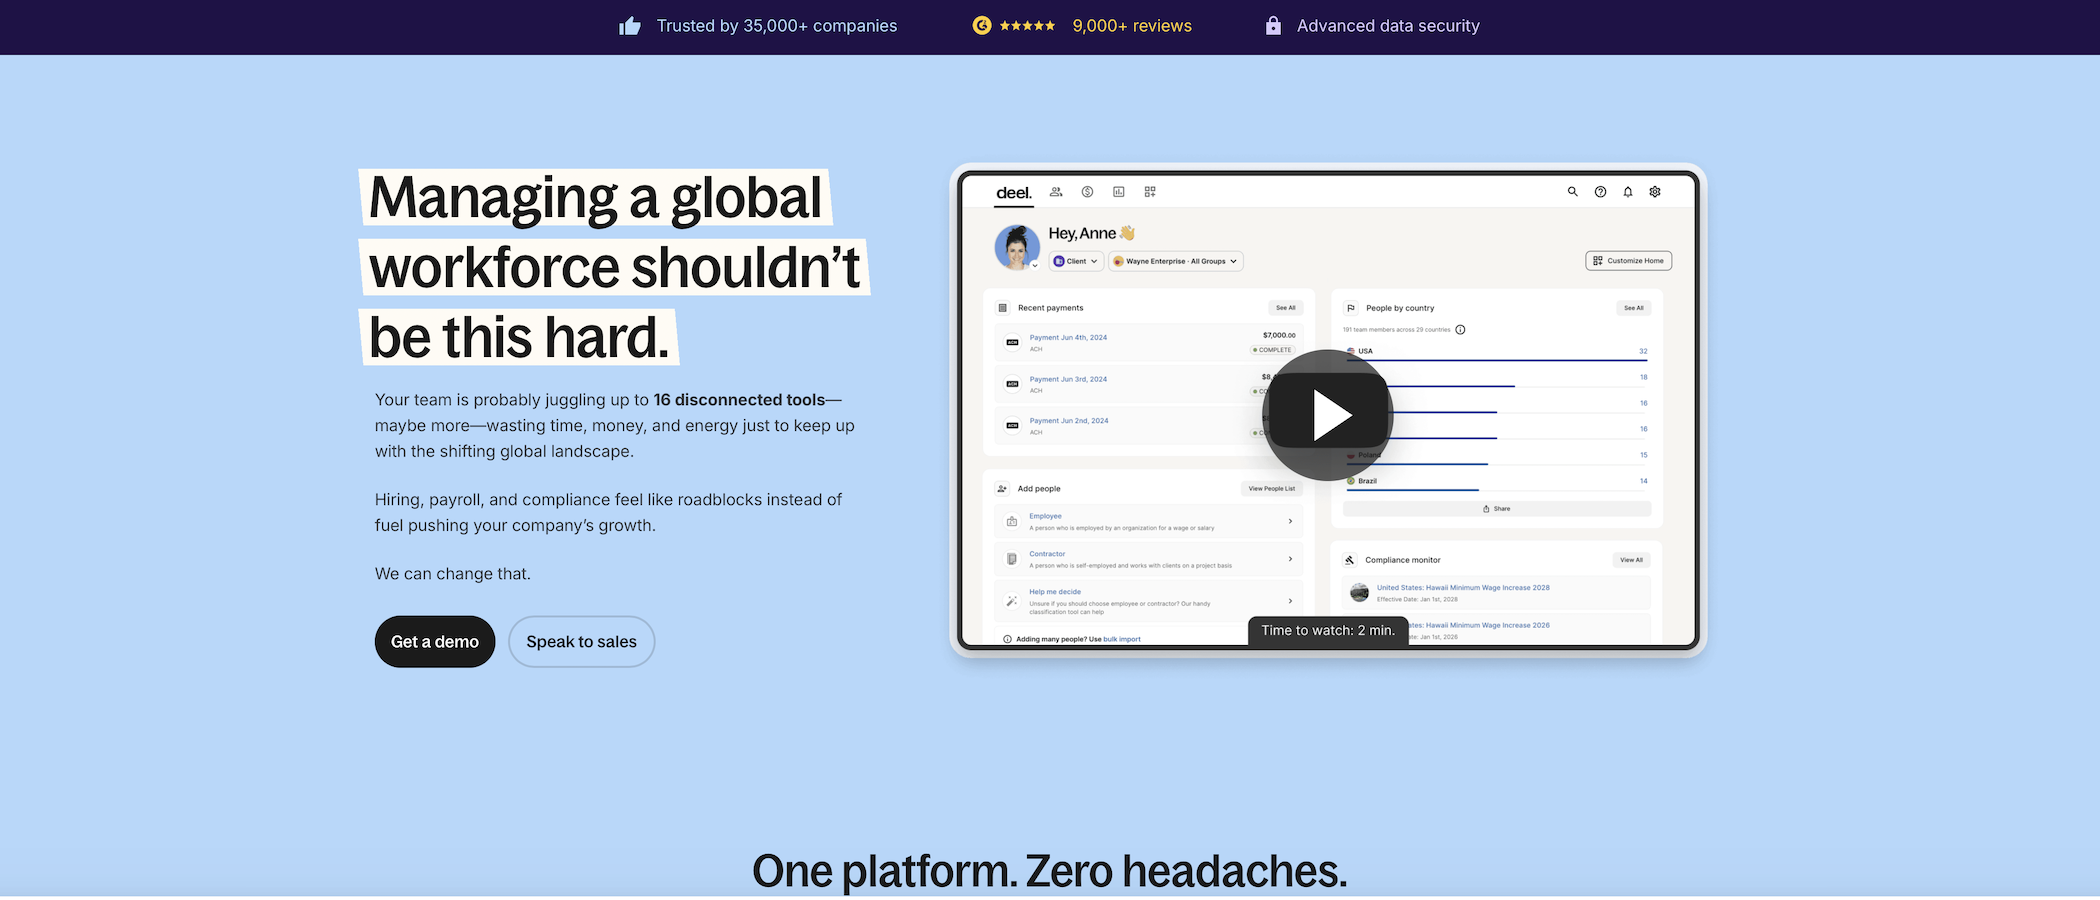Click the search magnifier icon

(x=1572, y=192)
